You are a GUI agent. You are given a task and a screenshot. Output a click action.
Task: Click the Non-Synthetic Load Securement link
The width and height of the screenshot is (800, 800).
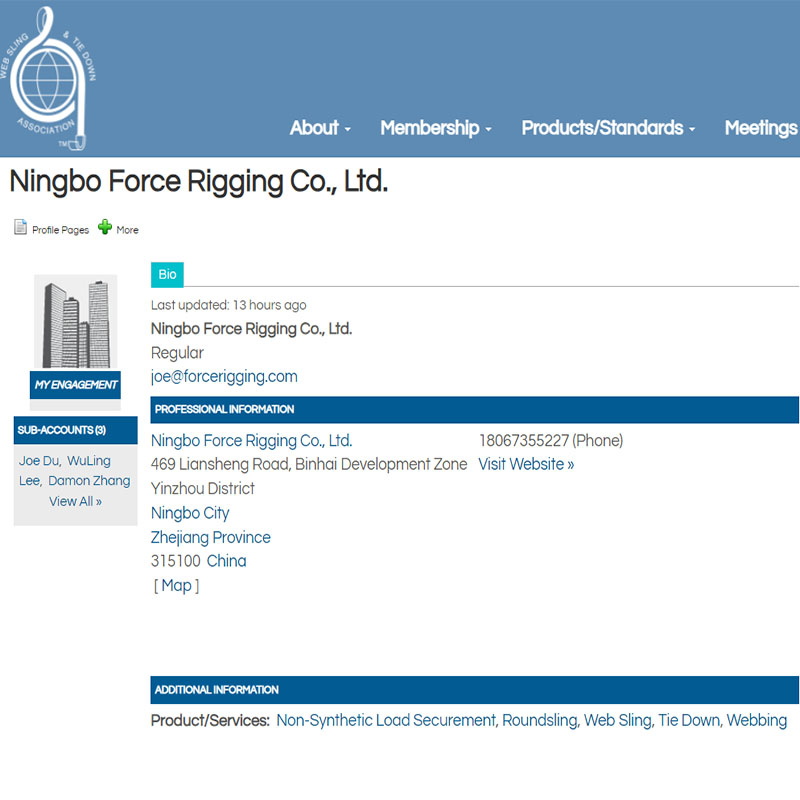386,720
